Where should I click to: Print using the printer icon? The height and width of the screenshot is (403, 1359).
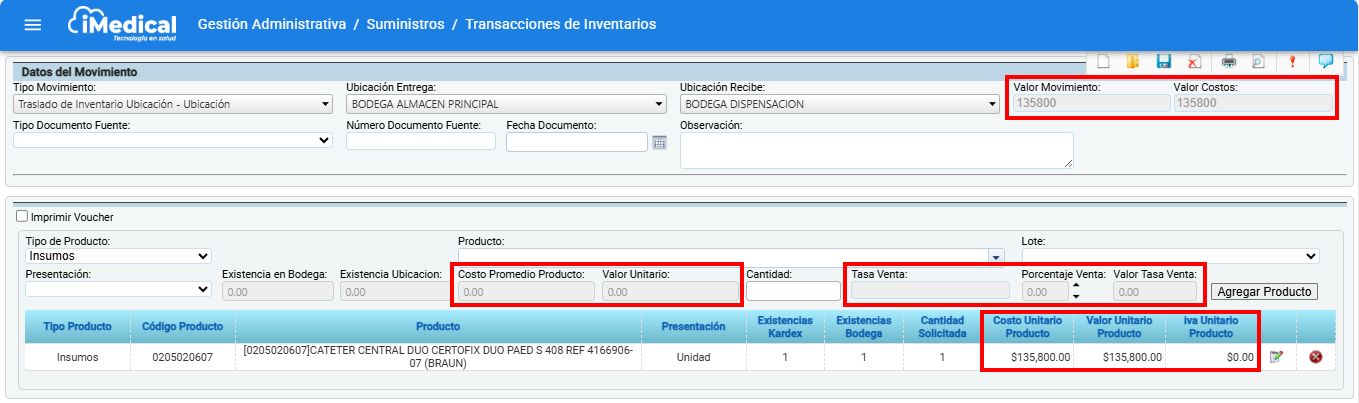click(1229, 62)
